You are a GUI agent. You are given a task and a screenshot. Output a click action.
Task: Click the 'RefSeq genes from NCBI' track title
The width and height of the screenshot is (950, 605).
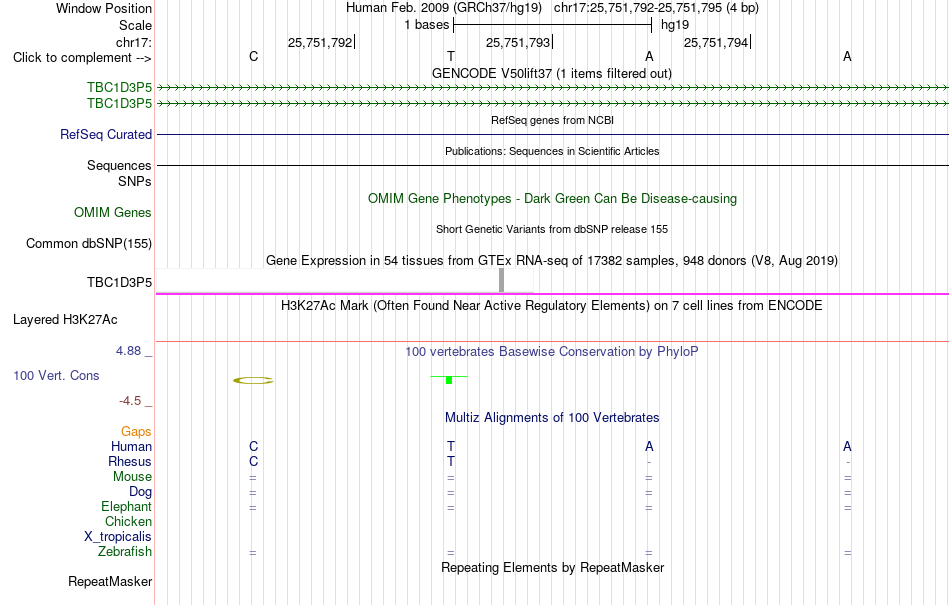[x=552, y=121]
